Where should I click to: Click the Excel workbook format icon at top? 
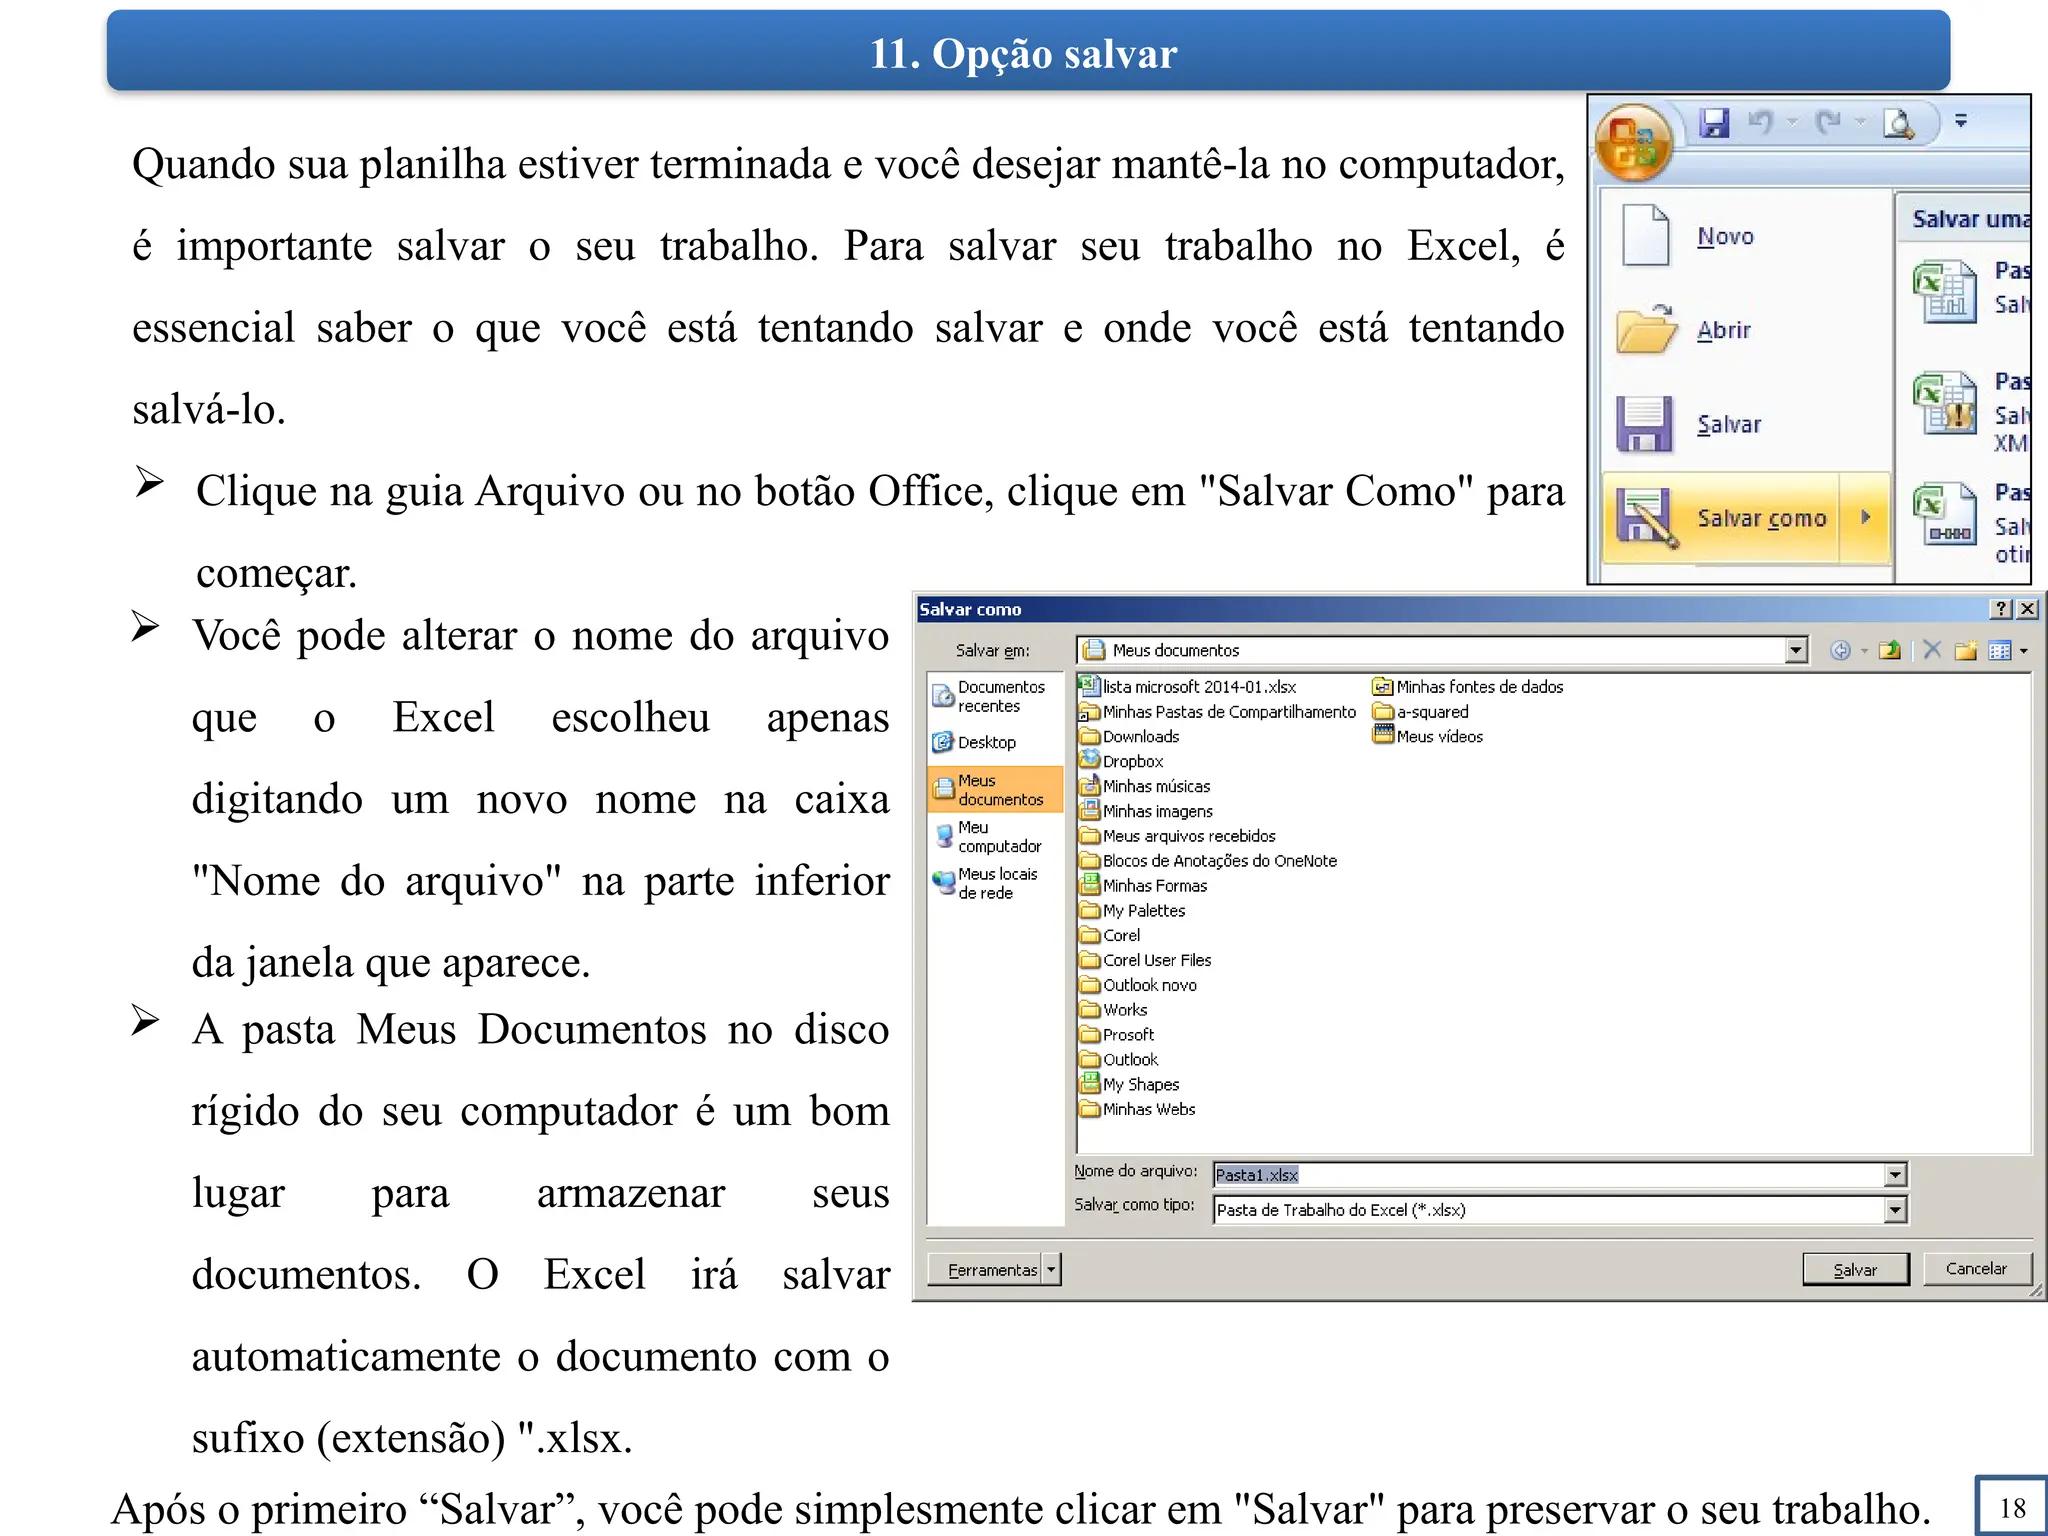pos(1945,290)
